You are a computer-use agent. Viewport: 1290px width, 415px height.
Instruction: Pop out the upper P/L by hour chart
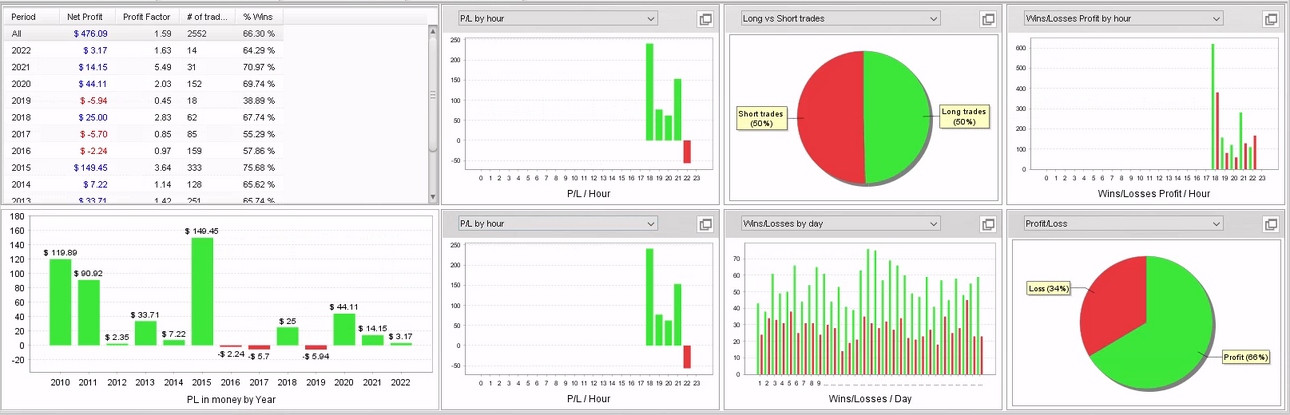pos(705,19)
